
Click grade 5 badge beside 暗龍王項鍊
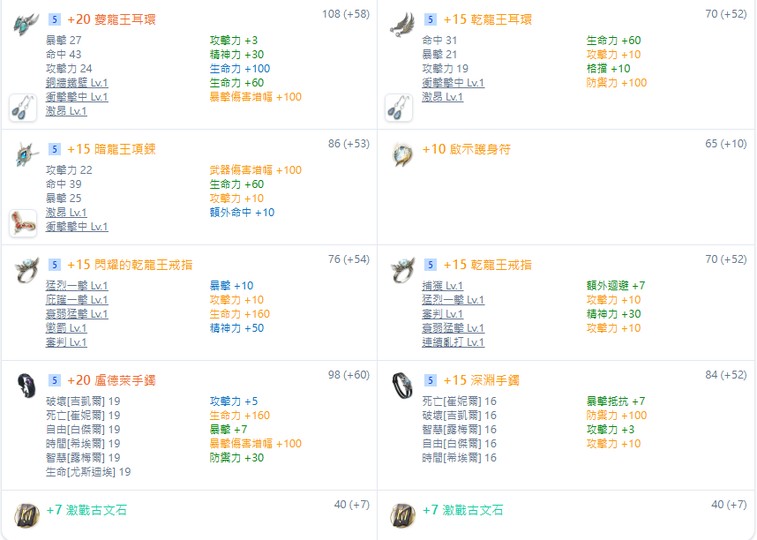click(54, 149)
